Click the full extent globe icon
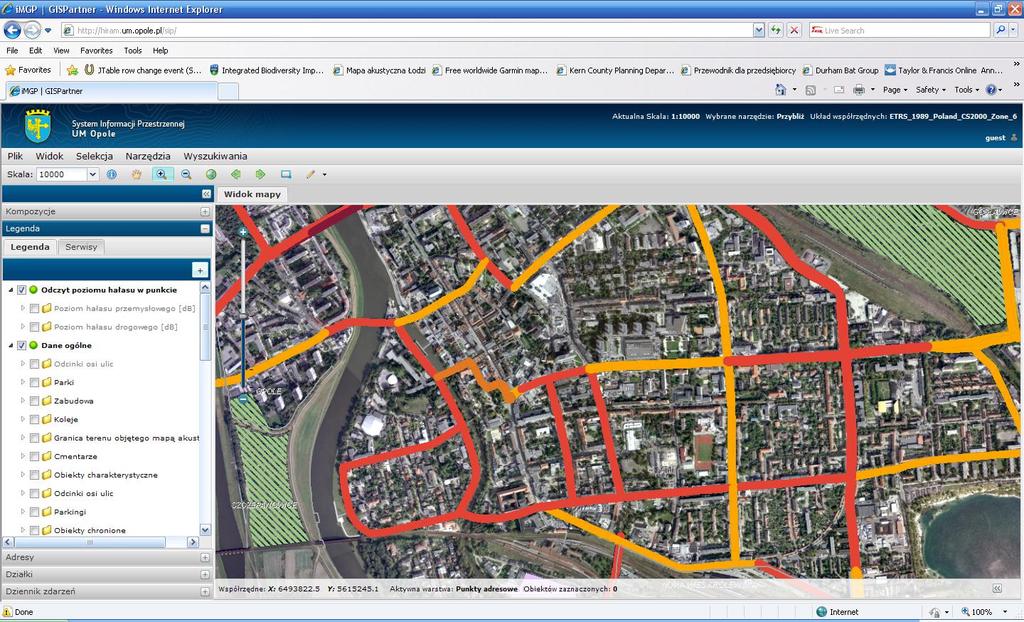Screen dimensions: 1024x622 211,174
